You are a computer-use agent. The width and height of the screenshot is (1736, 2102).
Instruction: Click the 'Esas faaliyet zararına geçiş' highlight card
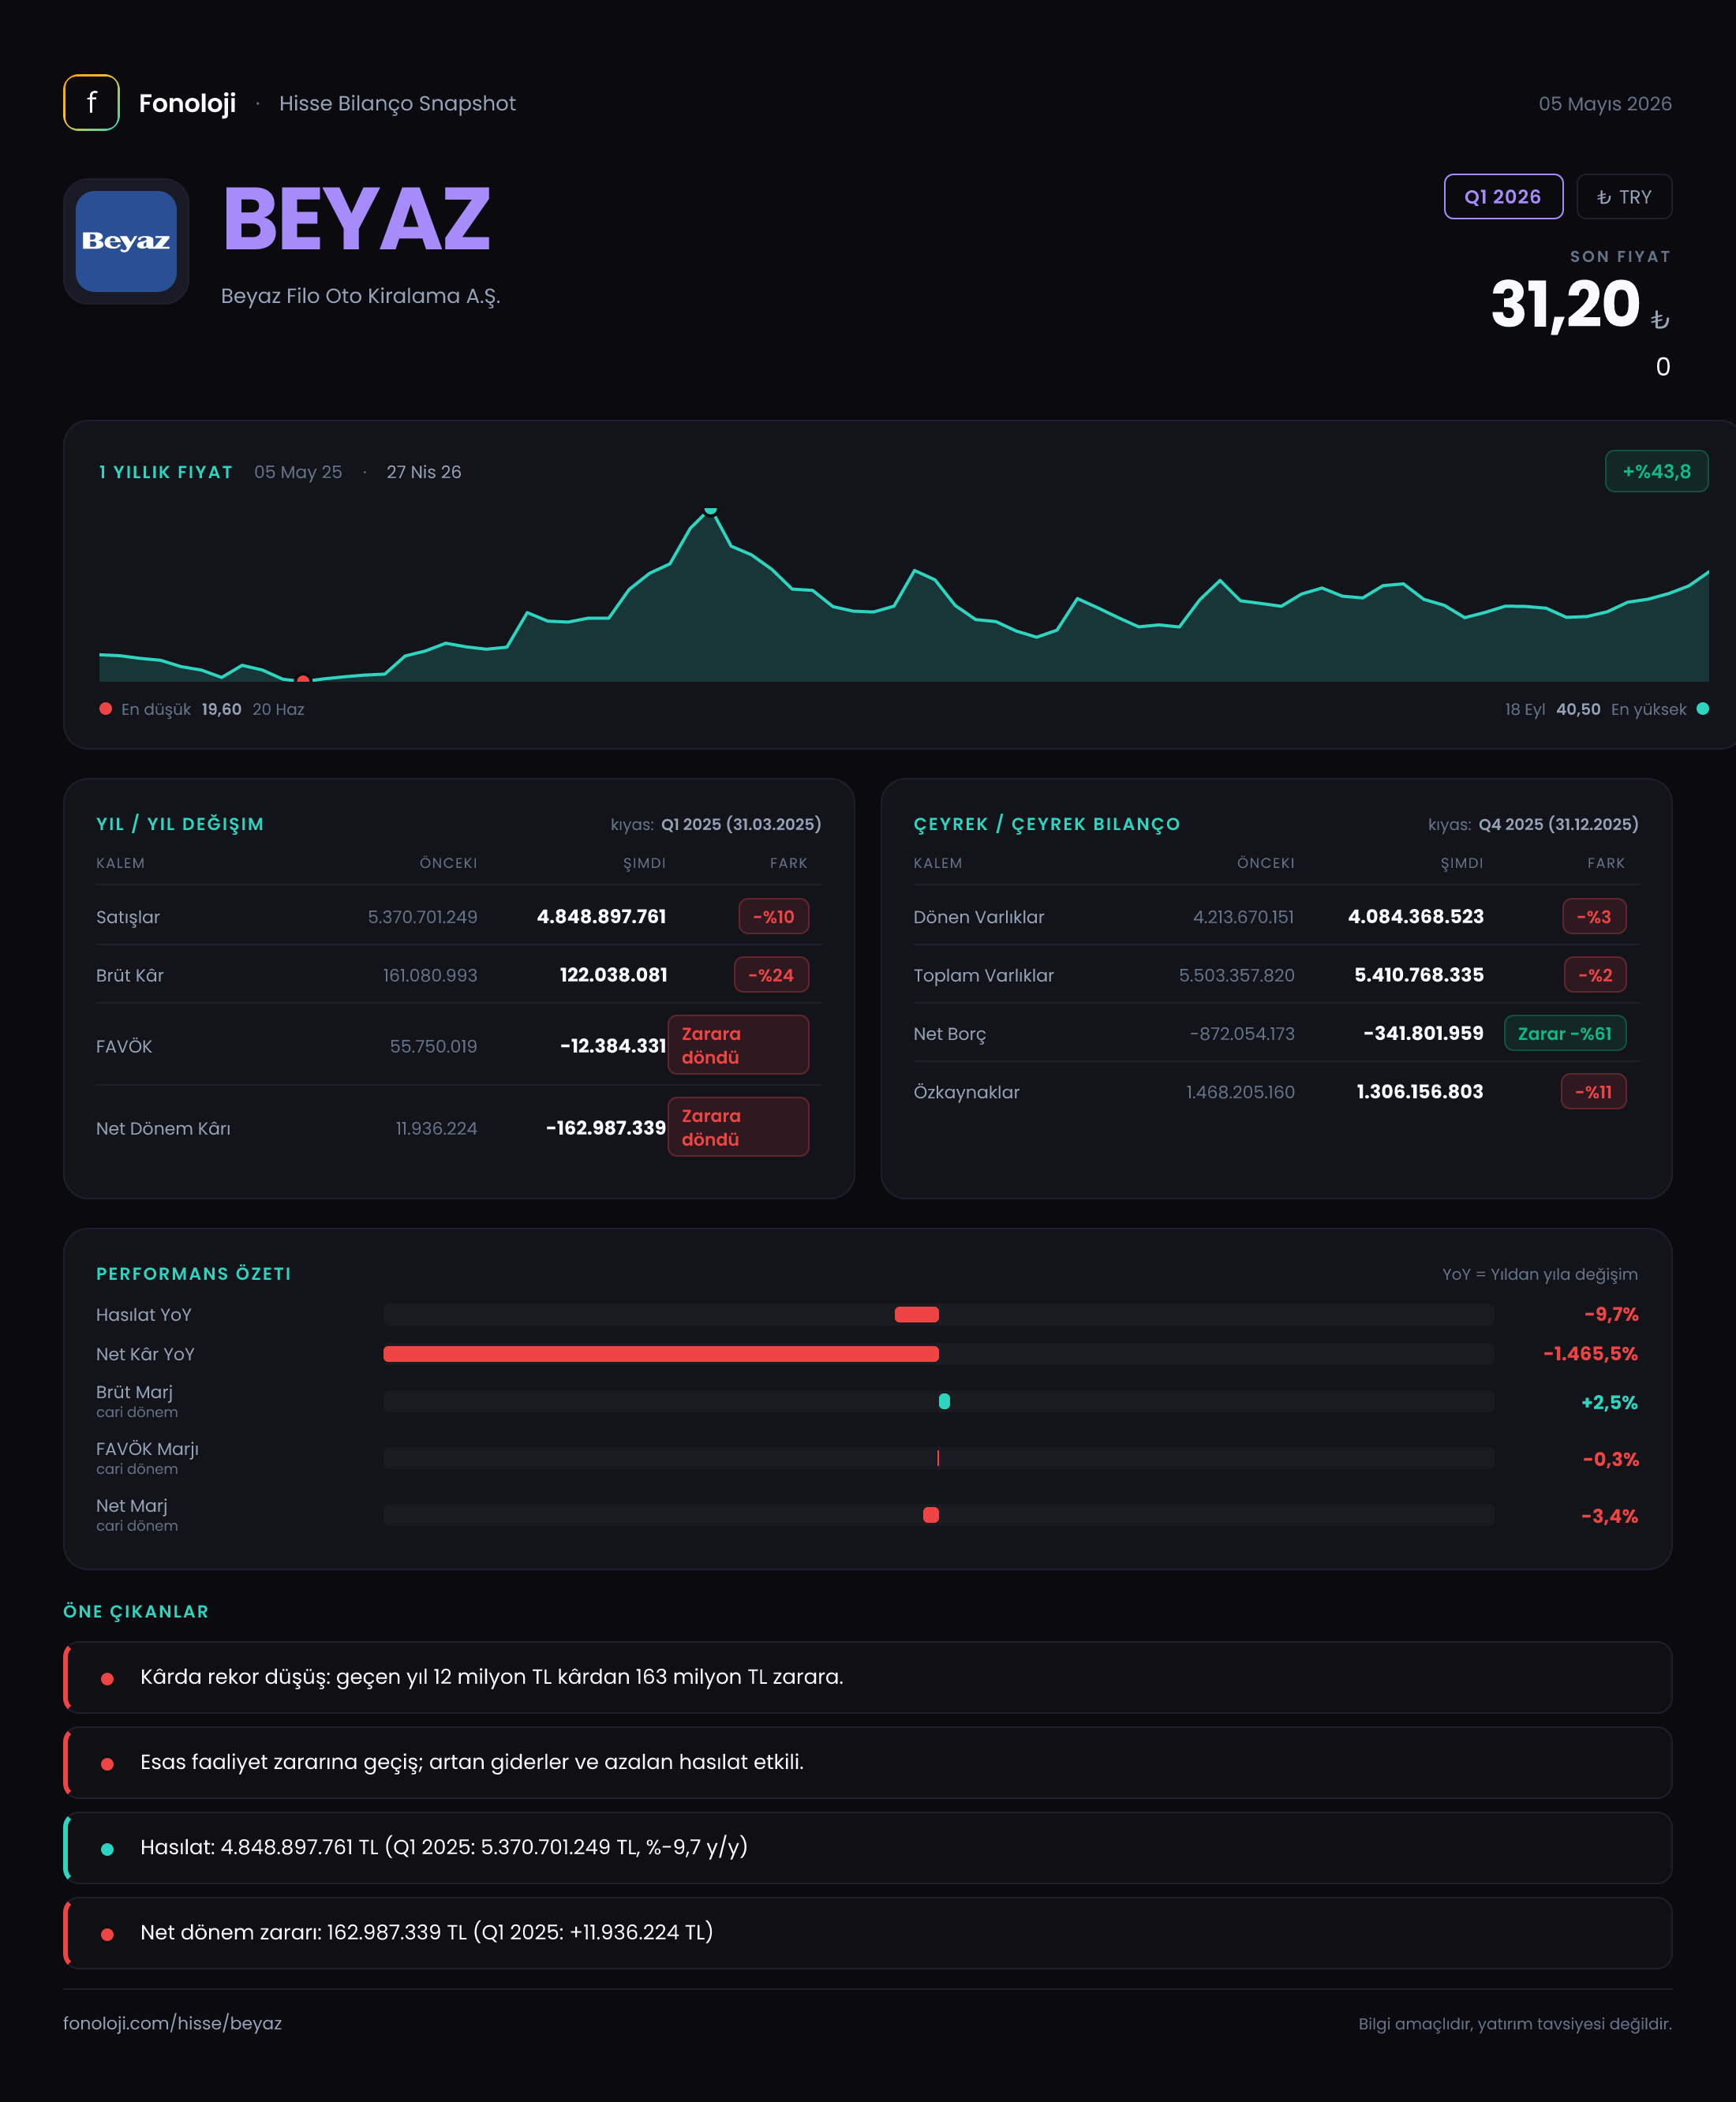click(x=868, y=1762)
